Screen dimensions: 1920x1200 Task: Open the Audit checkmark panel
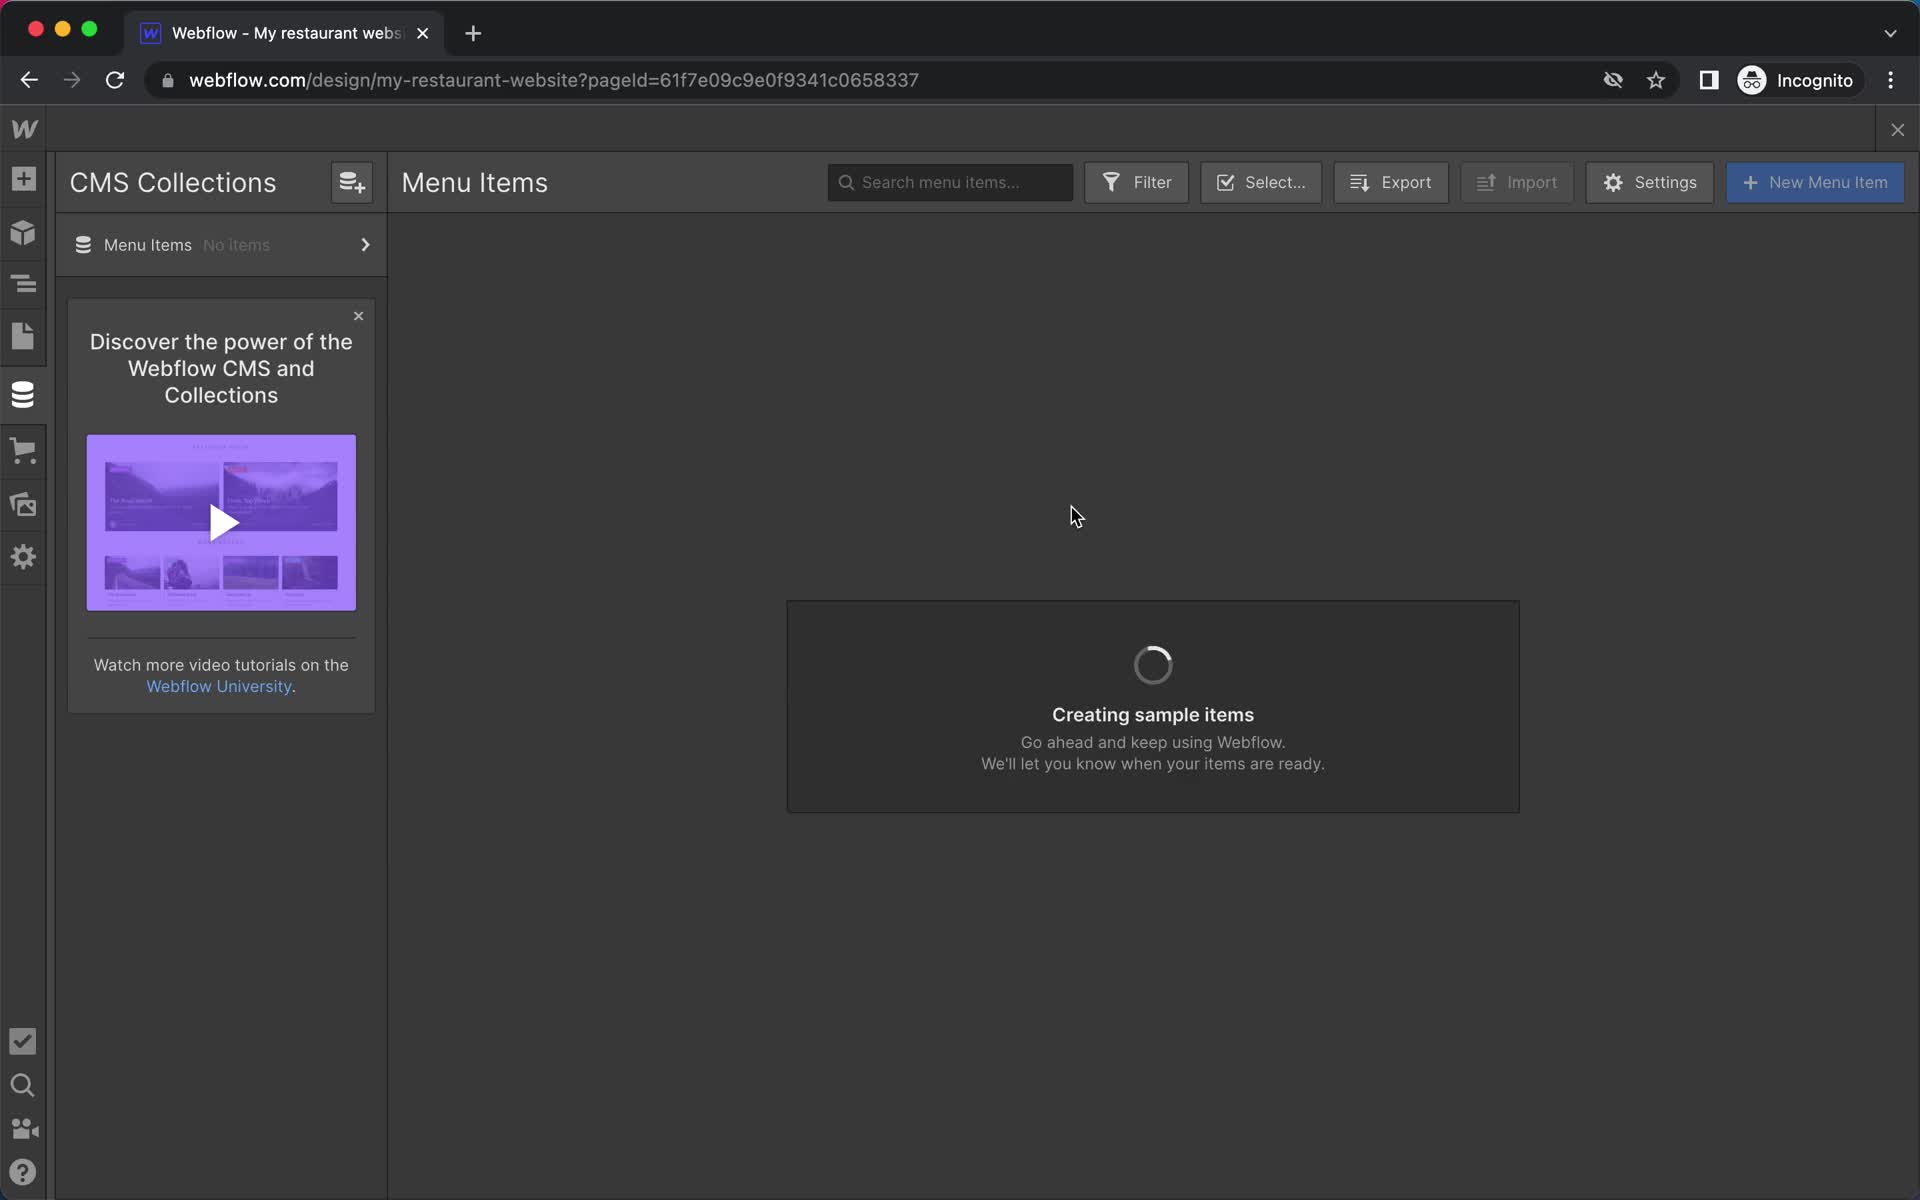22,1041
